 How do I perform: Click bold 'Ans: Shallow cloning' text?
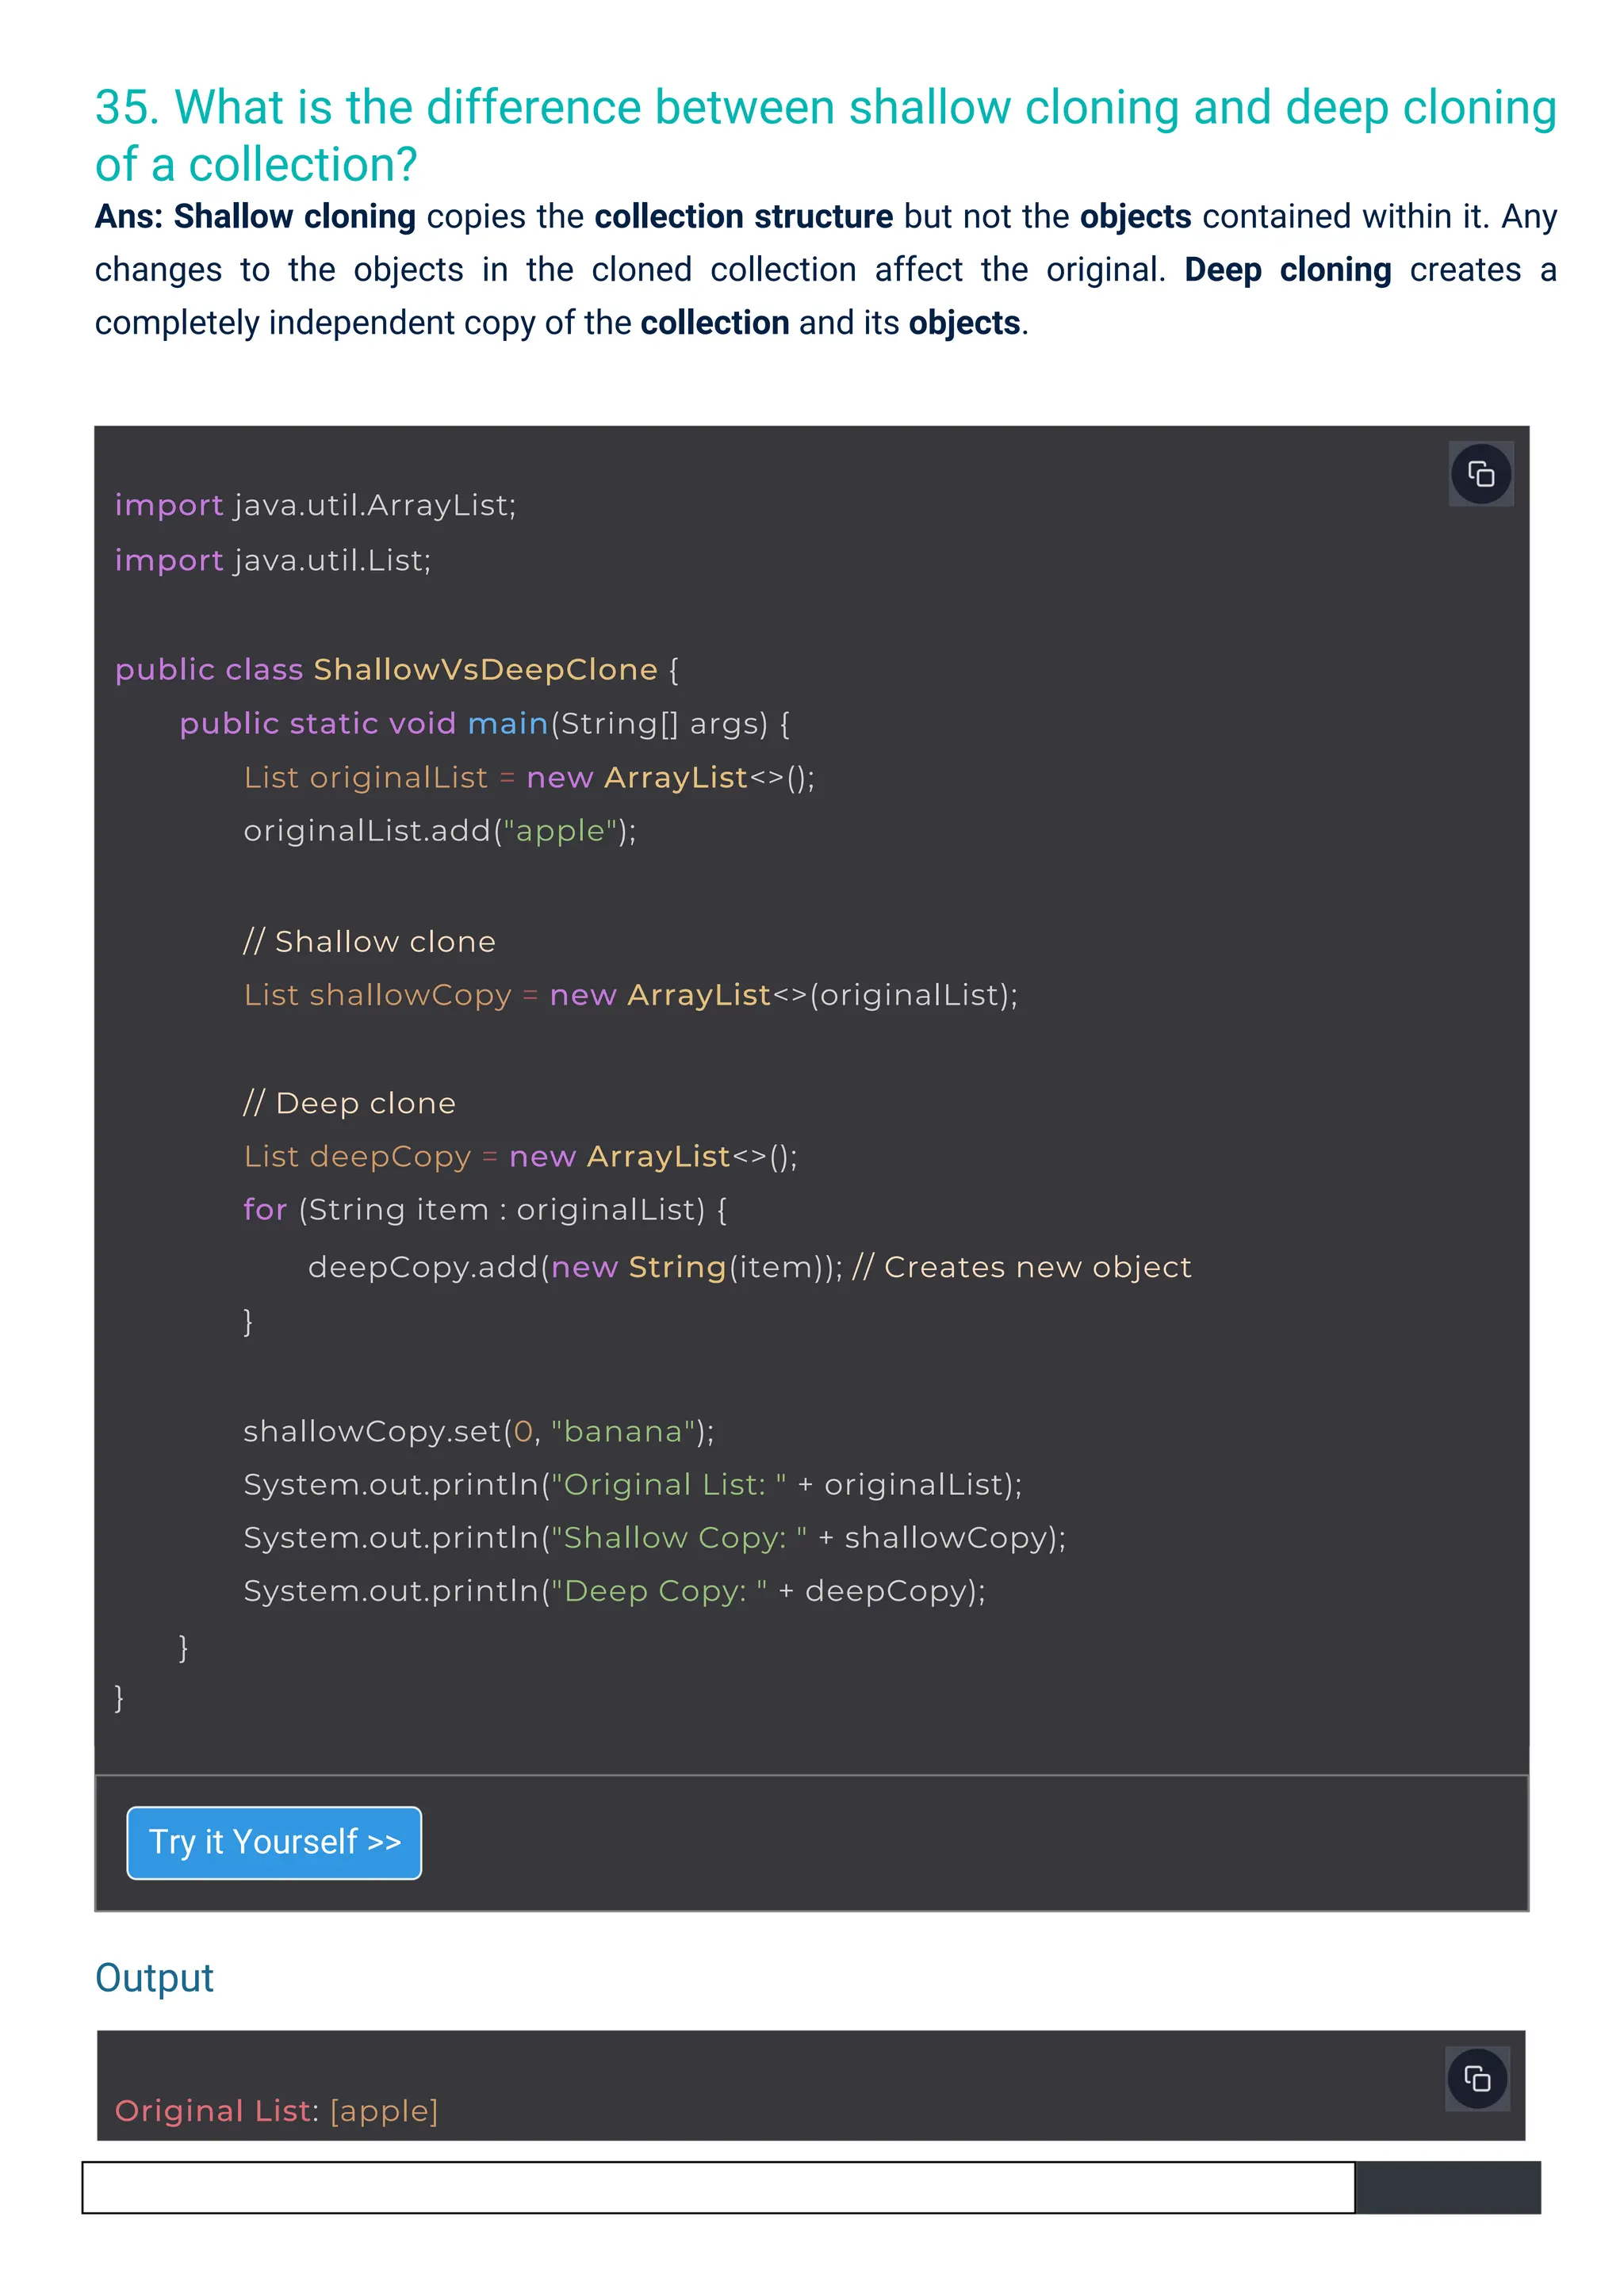pos(255,216)
